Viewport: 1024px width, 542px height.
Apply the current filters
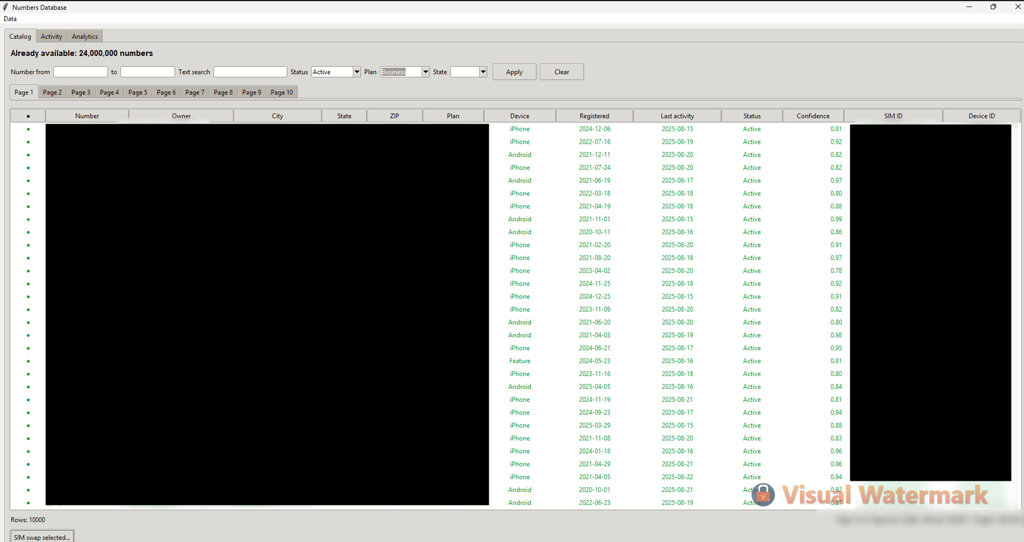[515, 72]
